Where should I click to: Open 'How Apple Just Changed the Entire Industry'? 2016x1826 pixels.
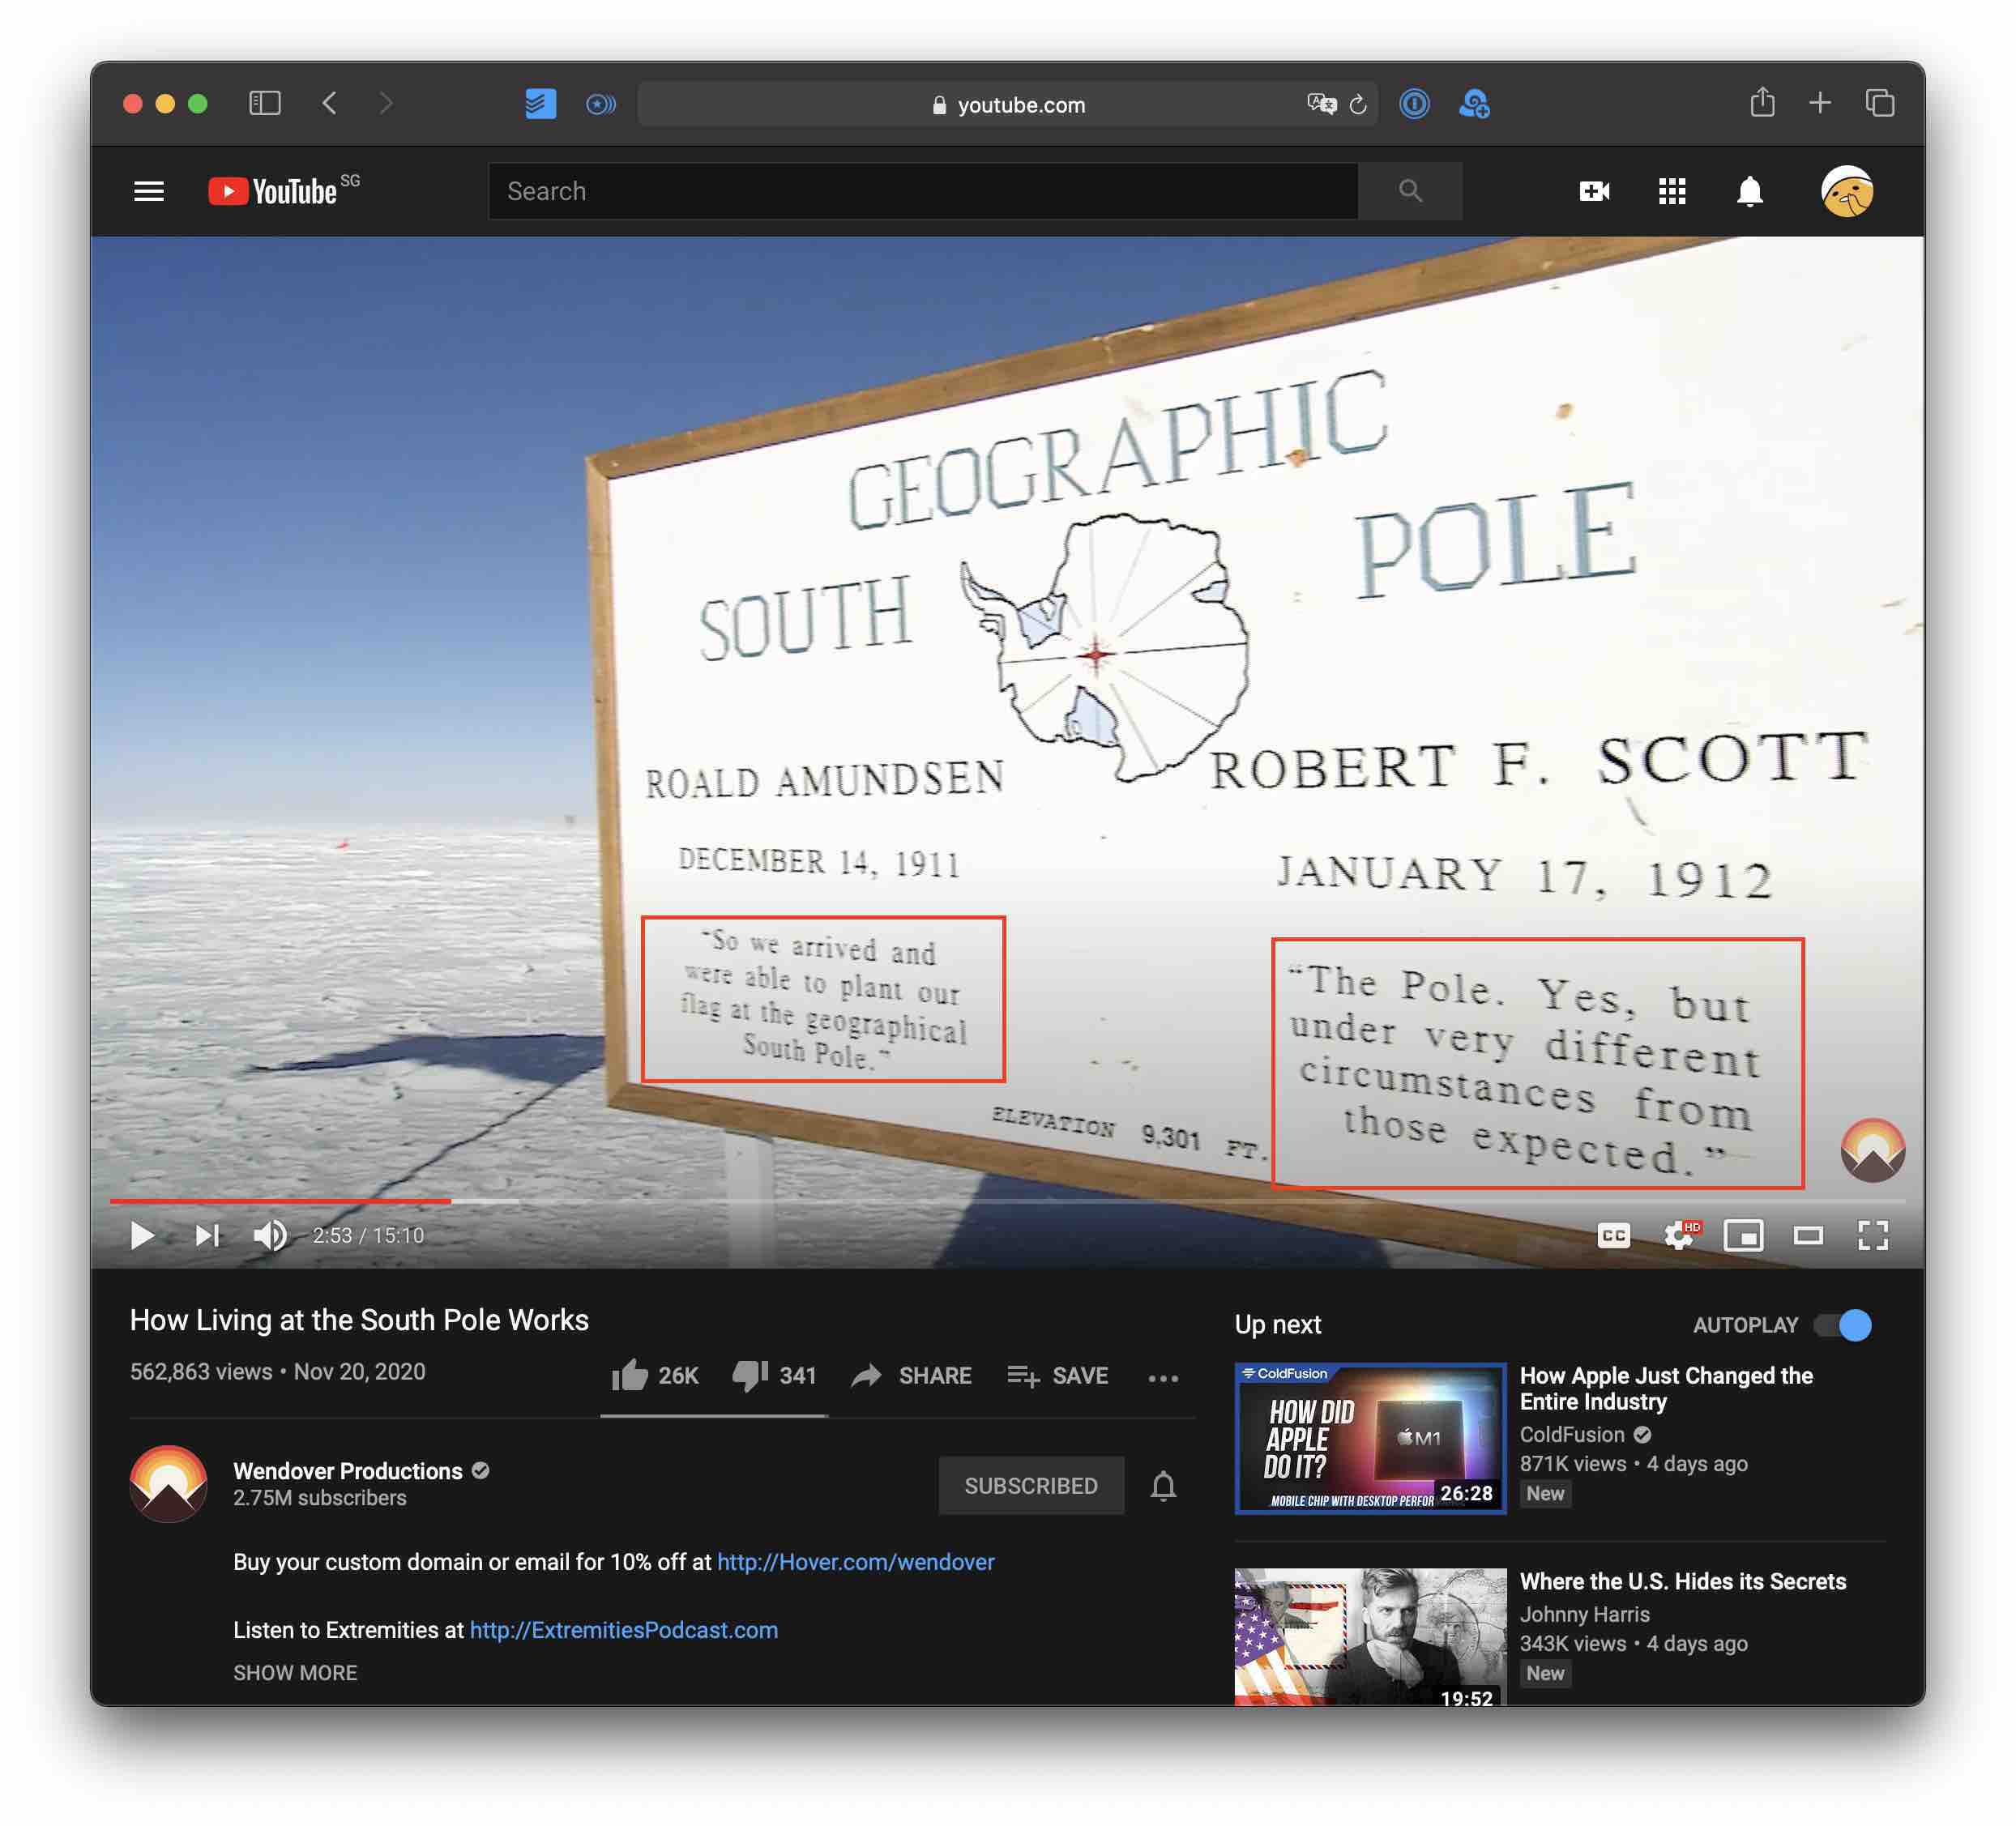(x=1666, y=1388)
